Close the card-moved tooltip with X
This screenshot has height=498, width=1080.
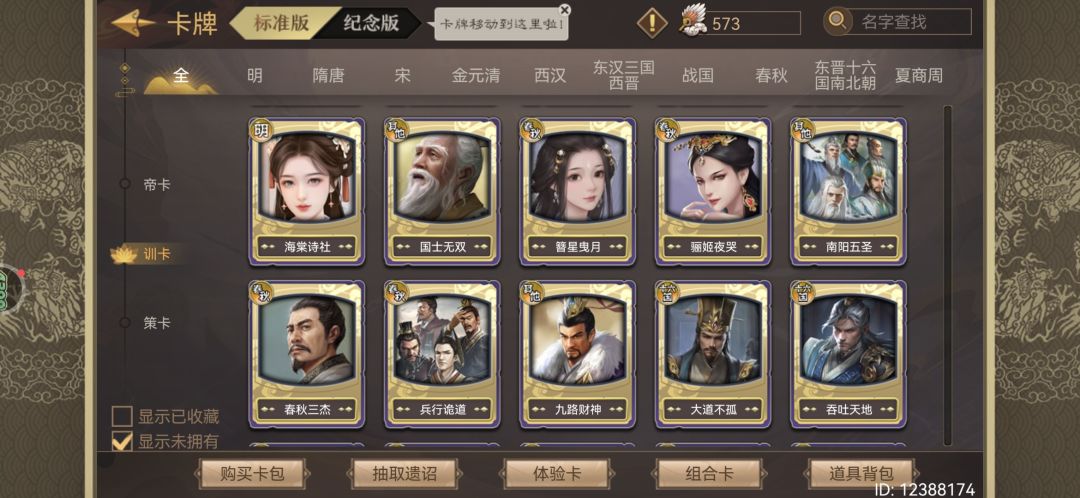click(x=565, y=10)
